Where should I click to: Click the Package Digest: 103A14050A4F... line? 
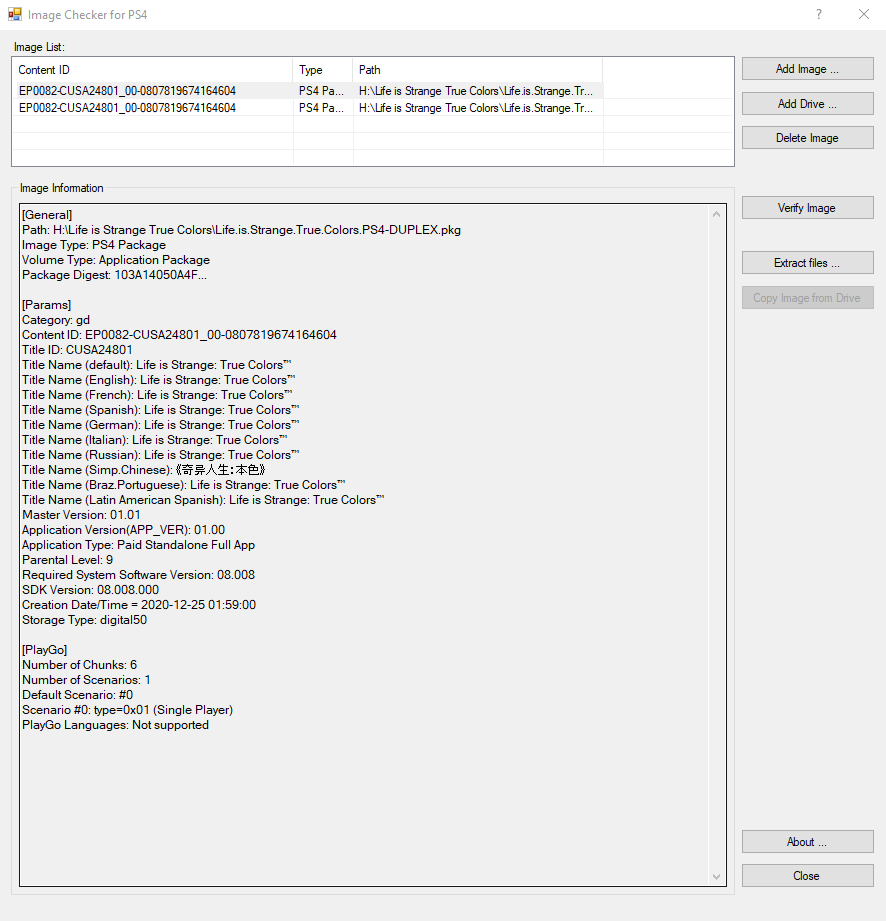click(115, 275)
